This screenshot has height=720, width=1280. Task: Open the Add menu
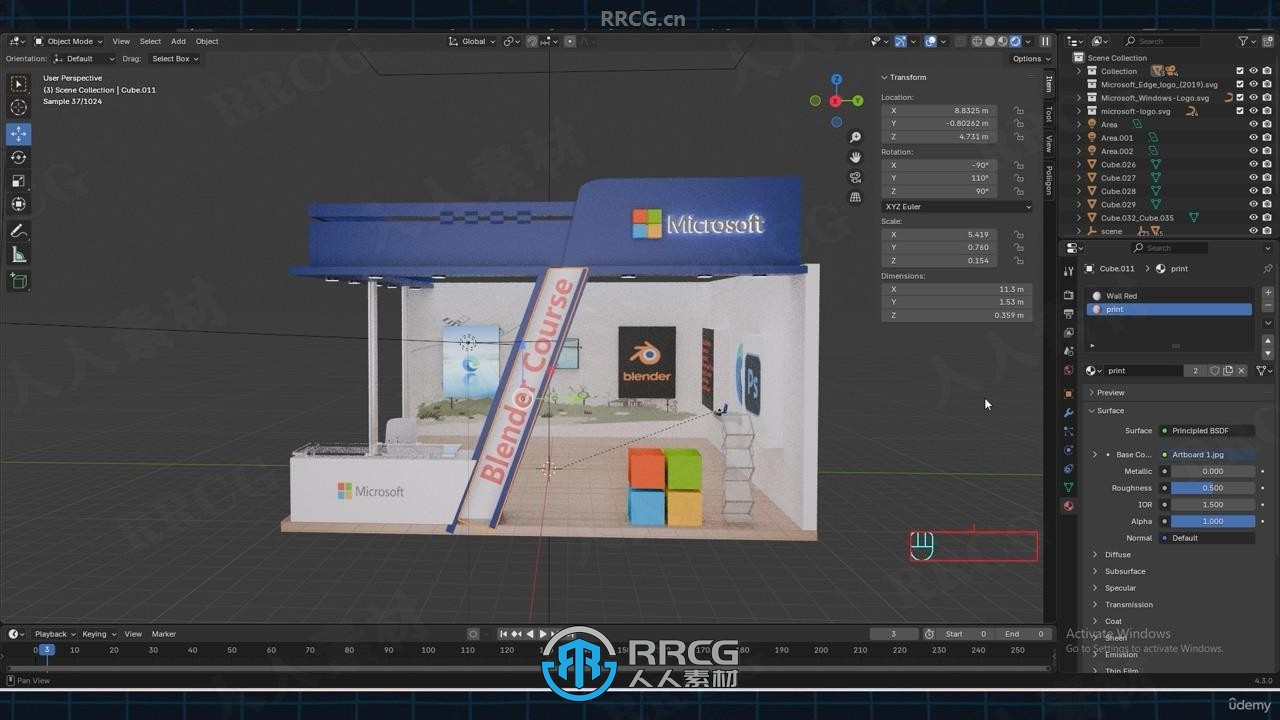[x=178, y=41]
